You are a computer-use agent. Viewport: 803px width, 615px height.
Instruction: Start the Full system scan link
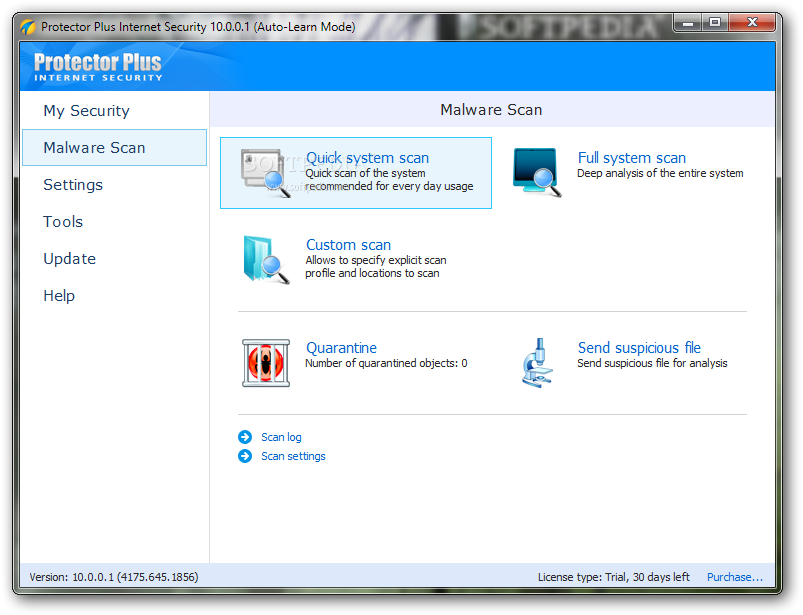click(x=631, y=158)
